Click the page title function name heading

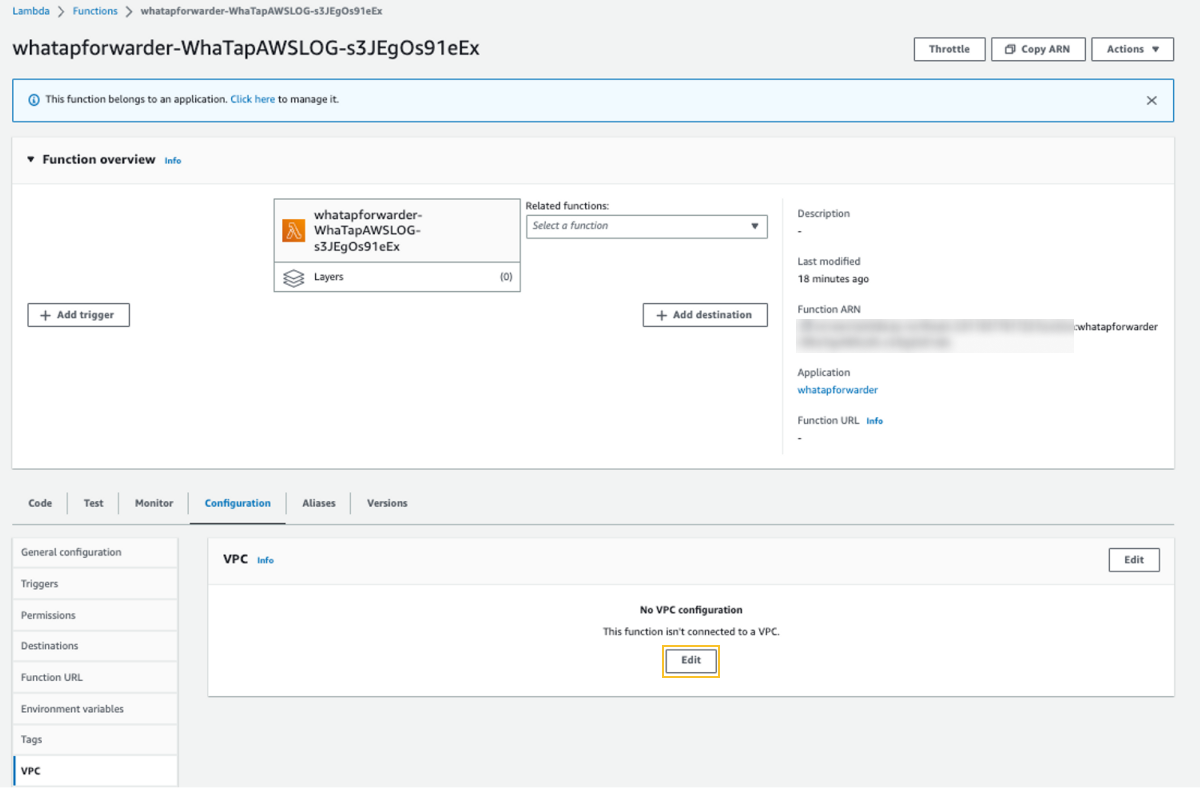click(x=246, y=48)
